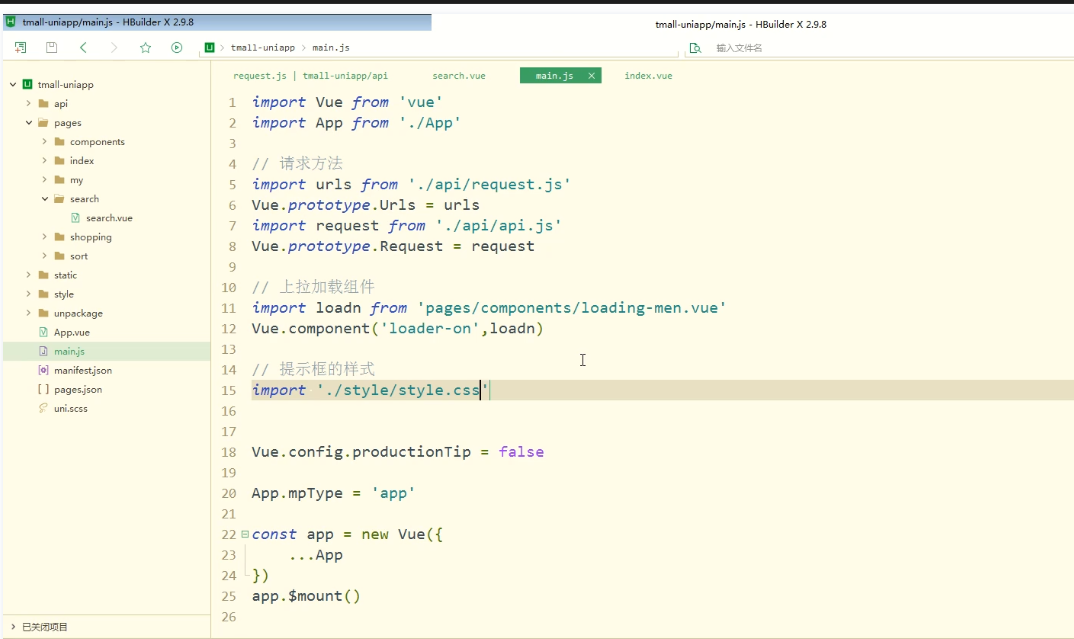Click line number 15 in the gutter

pyautogui.click(x=228, y=390)
